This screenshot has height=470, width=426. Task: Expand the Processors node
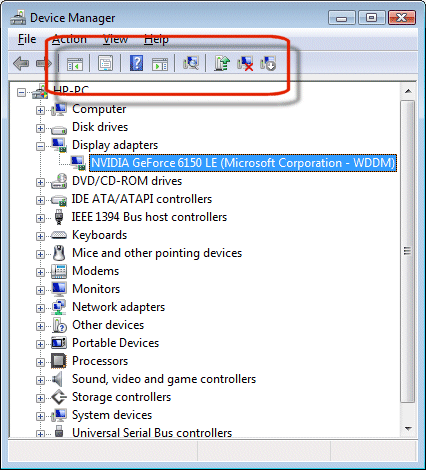(40, 362)
